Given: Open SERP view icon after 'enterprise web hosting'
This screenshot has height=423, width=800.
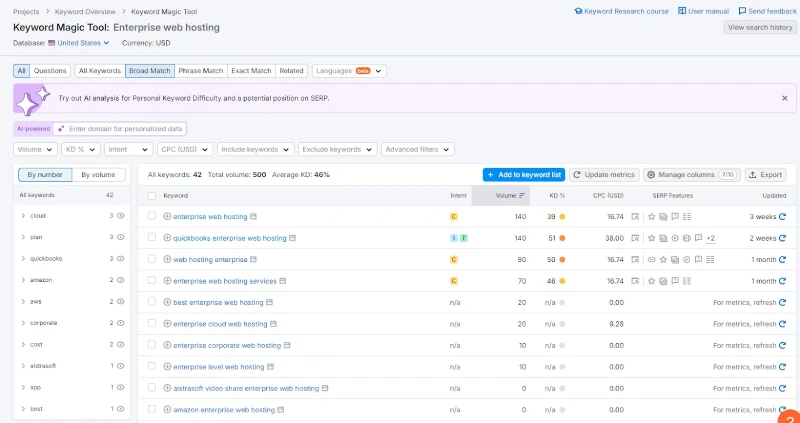Looking at the screenshot, I should click(x=254, y=216).
